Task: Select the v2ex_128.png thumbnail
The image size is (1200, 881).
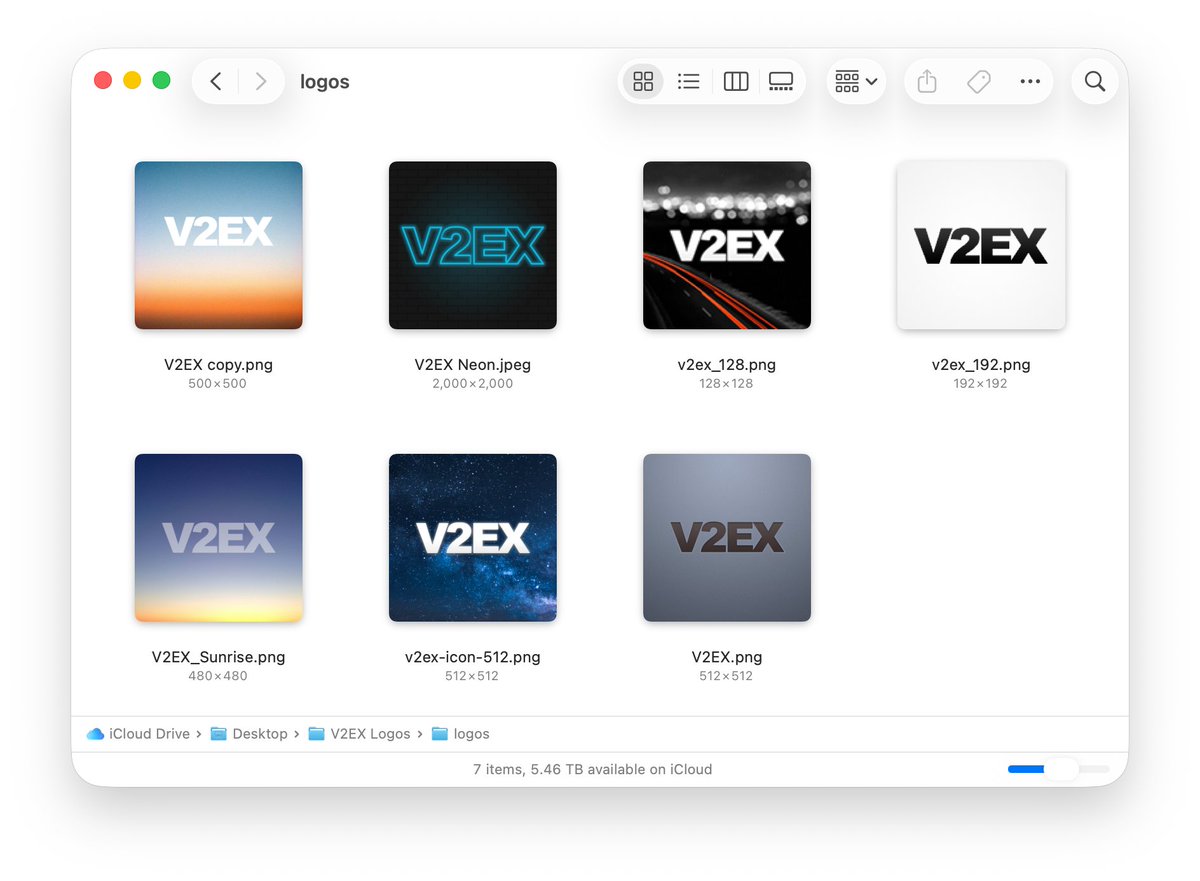Action: pos(727,245)
